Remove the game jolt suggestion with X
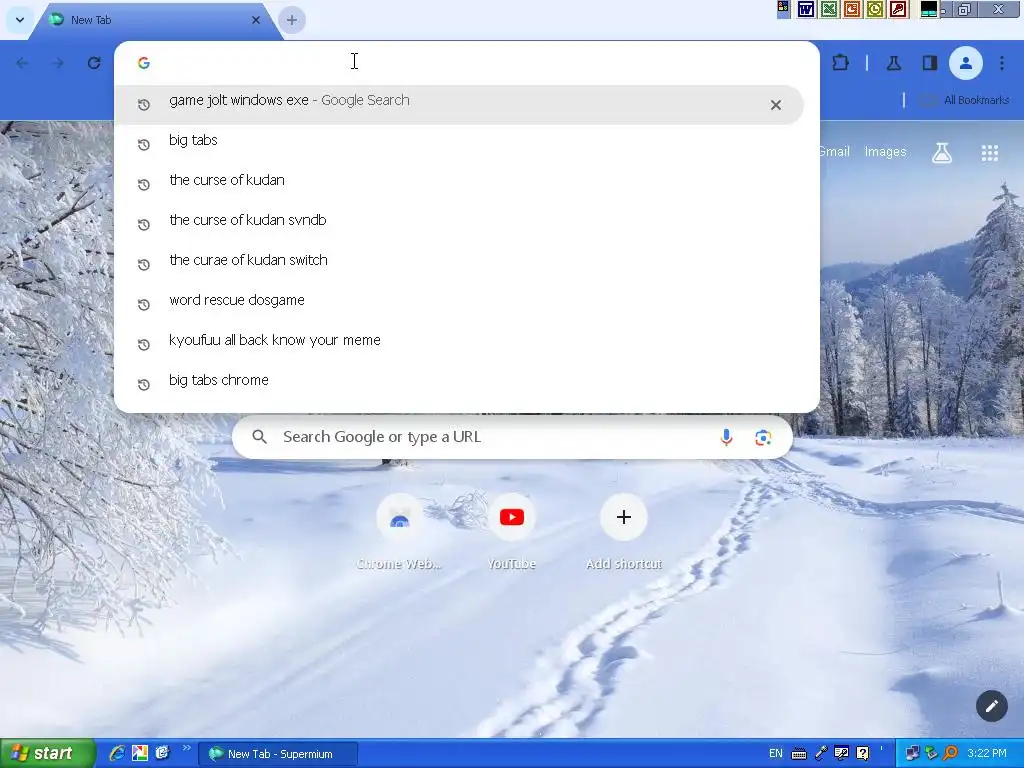Image resolution: width=1024 pixels, height=768 pixels. (x=775, y=105)
